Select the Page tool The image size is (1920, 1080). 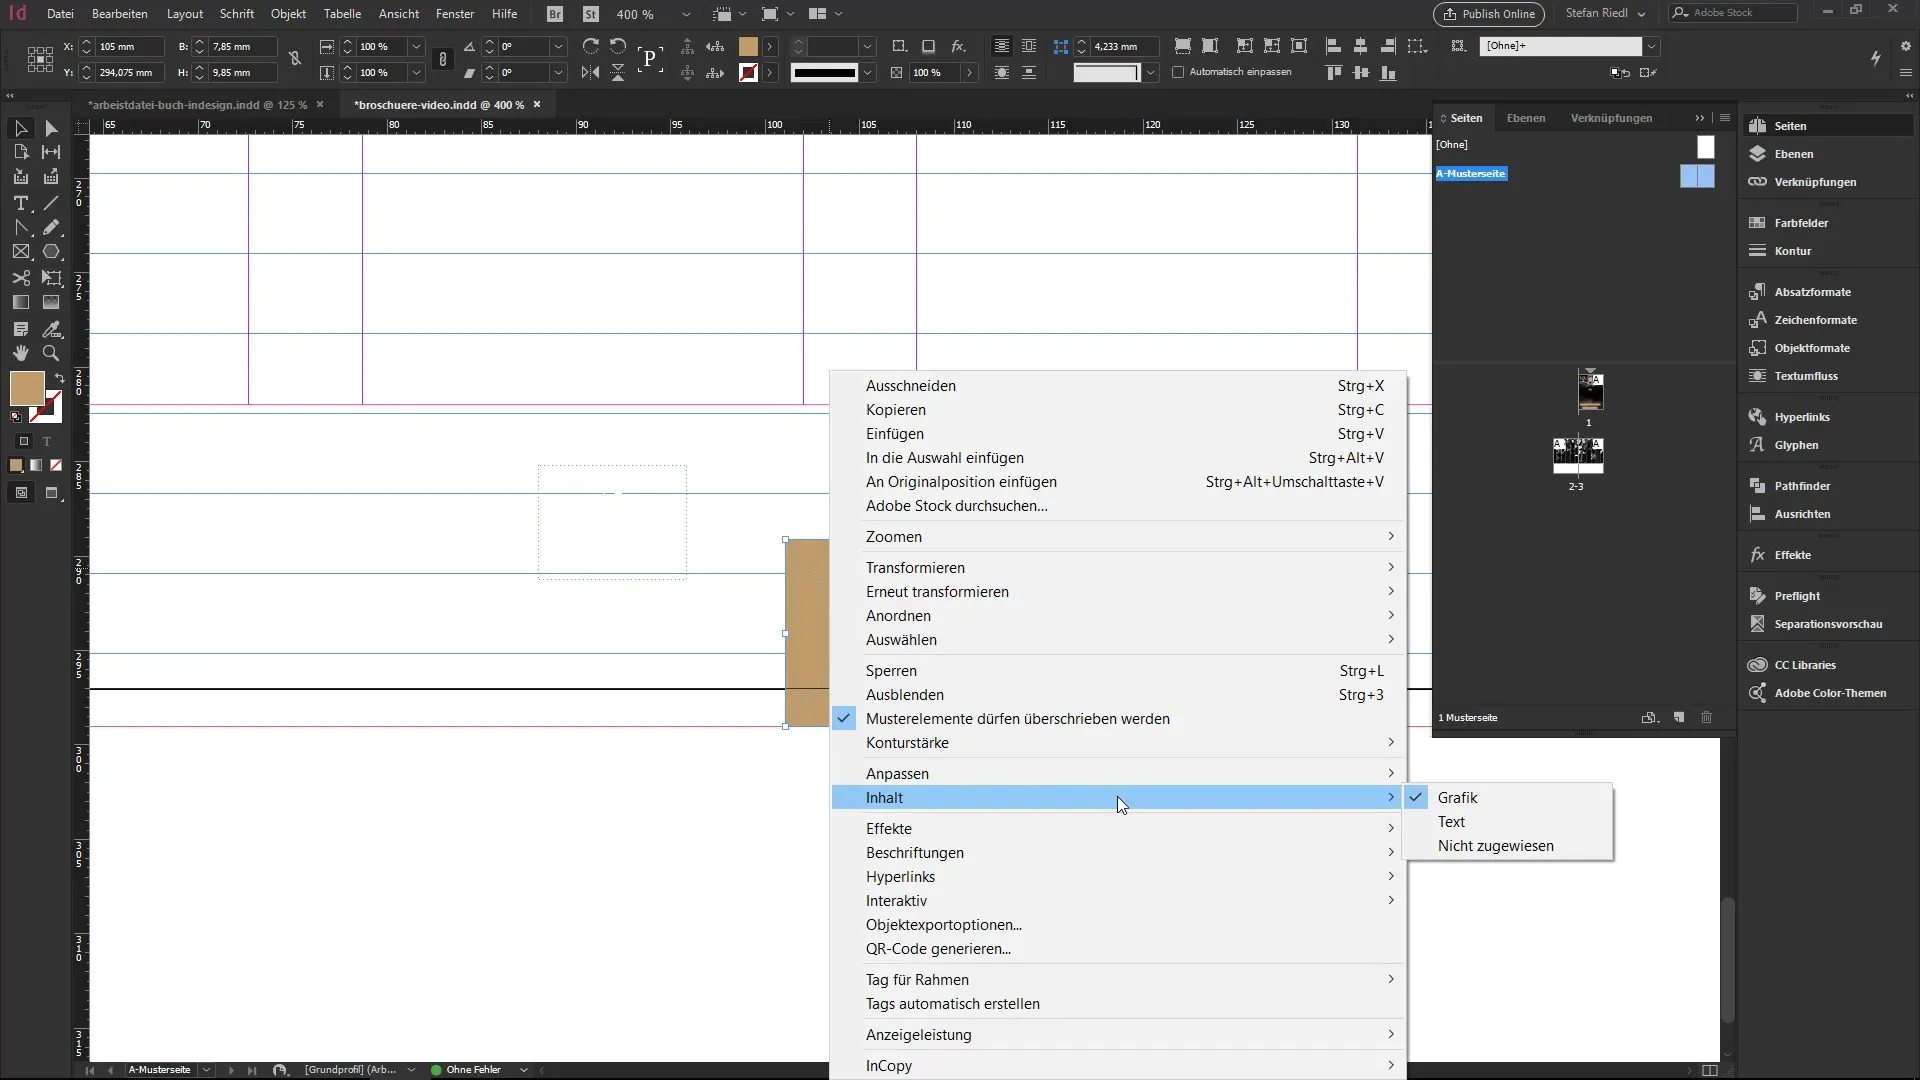point(20,152)
